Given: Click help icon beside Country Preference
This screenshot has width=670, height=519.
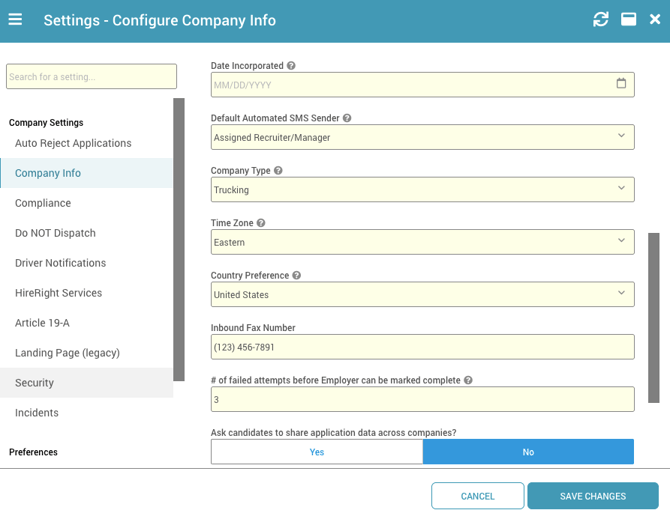Looking at the screenshot, I should [x=297, y=276].
